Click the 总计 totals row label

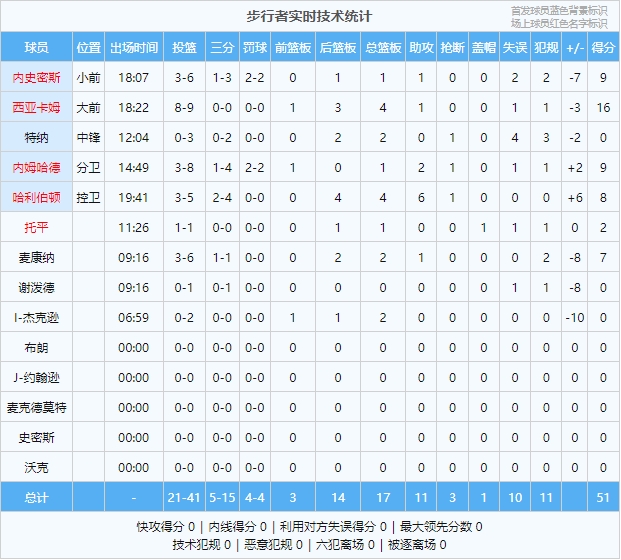pyautogui.click(x=36, y=497)
